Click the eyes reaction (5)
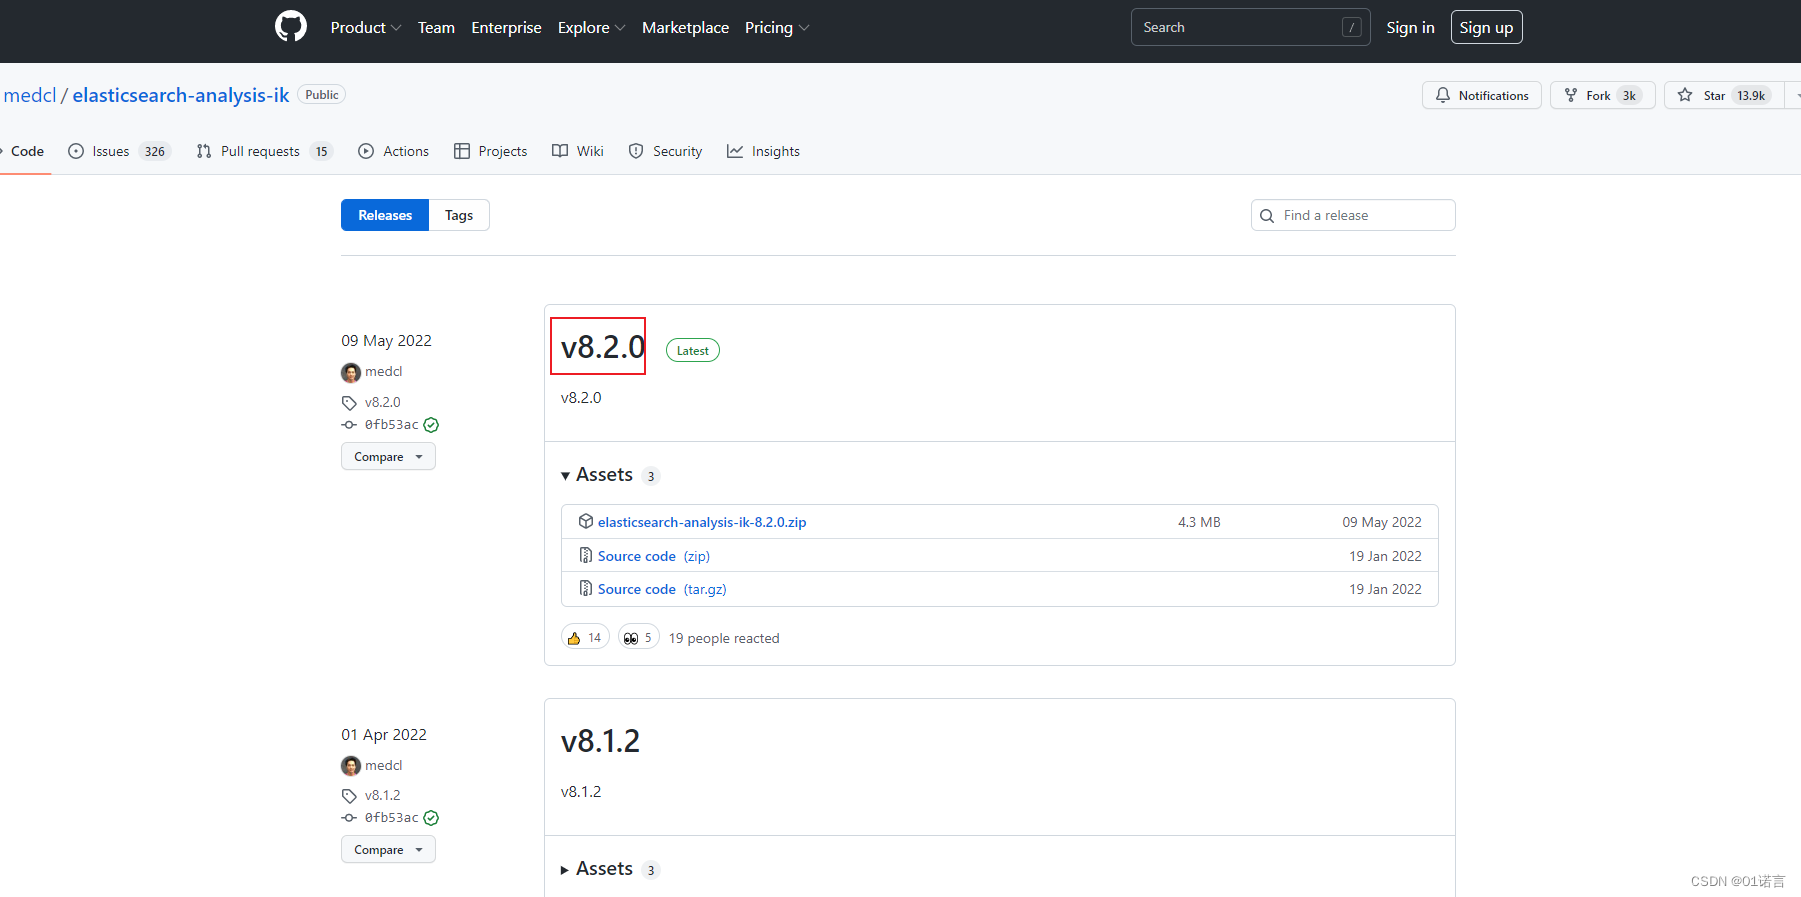Viewport: 1801px width, 897px height. pos(638,637)
